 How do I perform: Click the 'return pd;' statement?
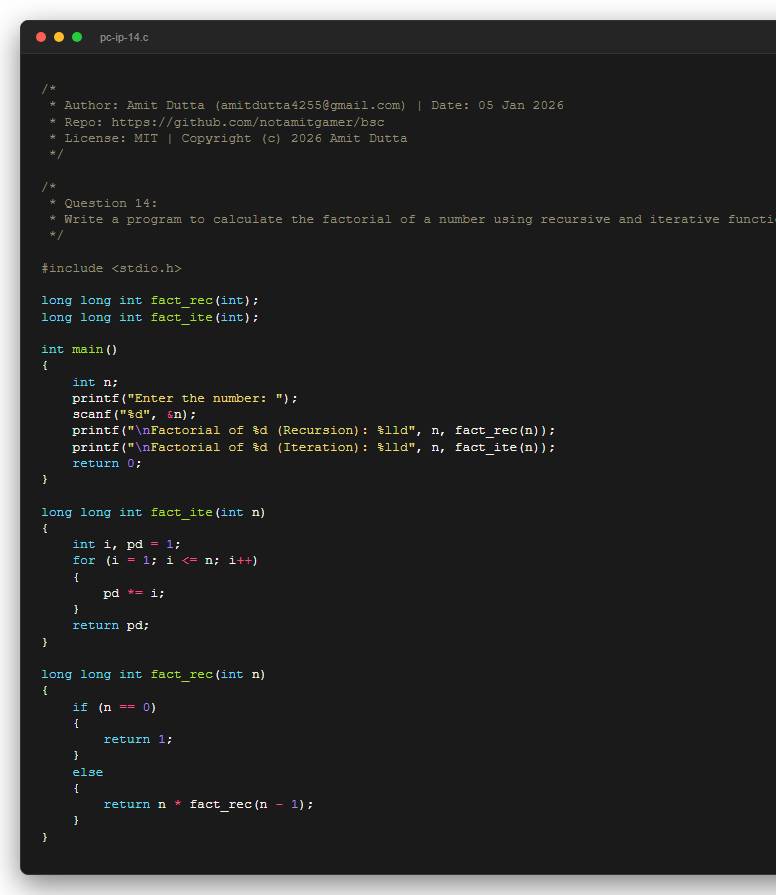click(111, 626)
